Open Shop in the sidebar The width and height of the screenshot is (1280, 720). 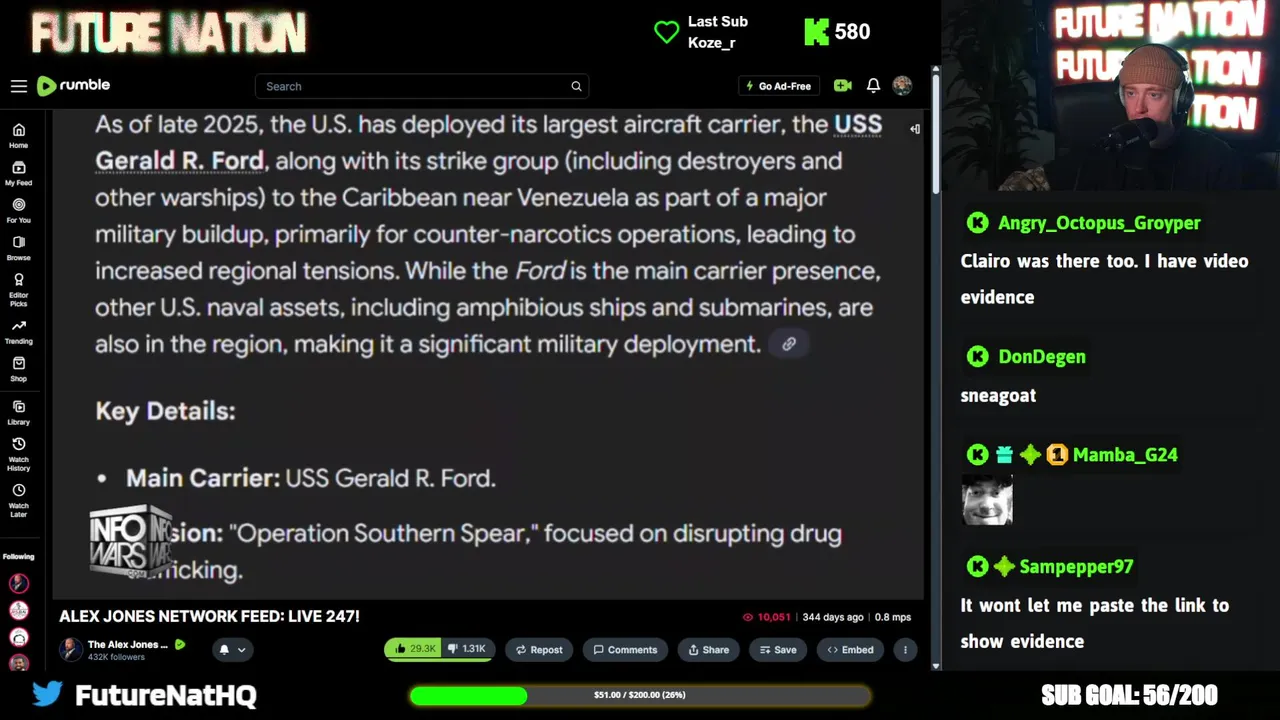pyautogui.click(x=18, y=369)
